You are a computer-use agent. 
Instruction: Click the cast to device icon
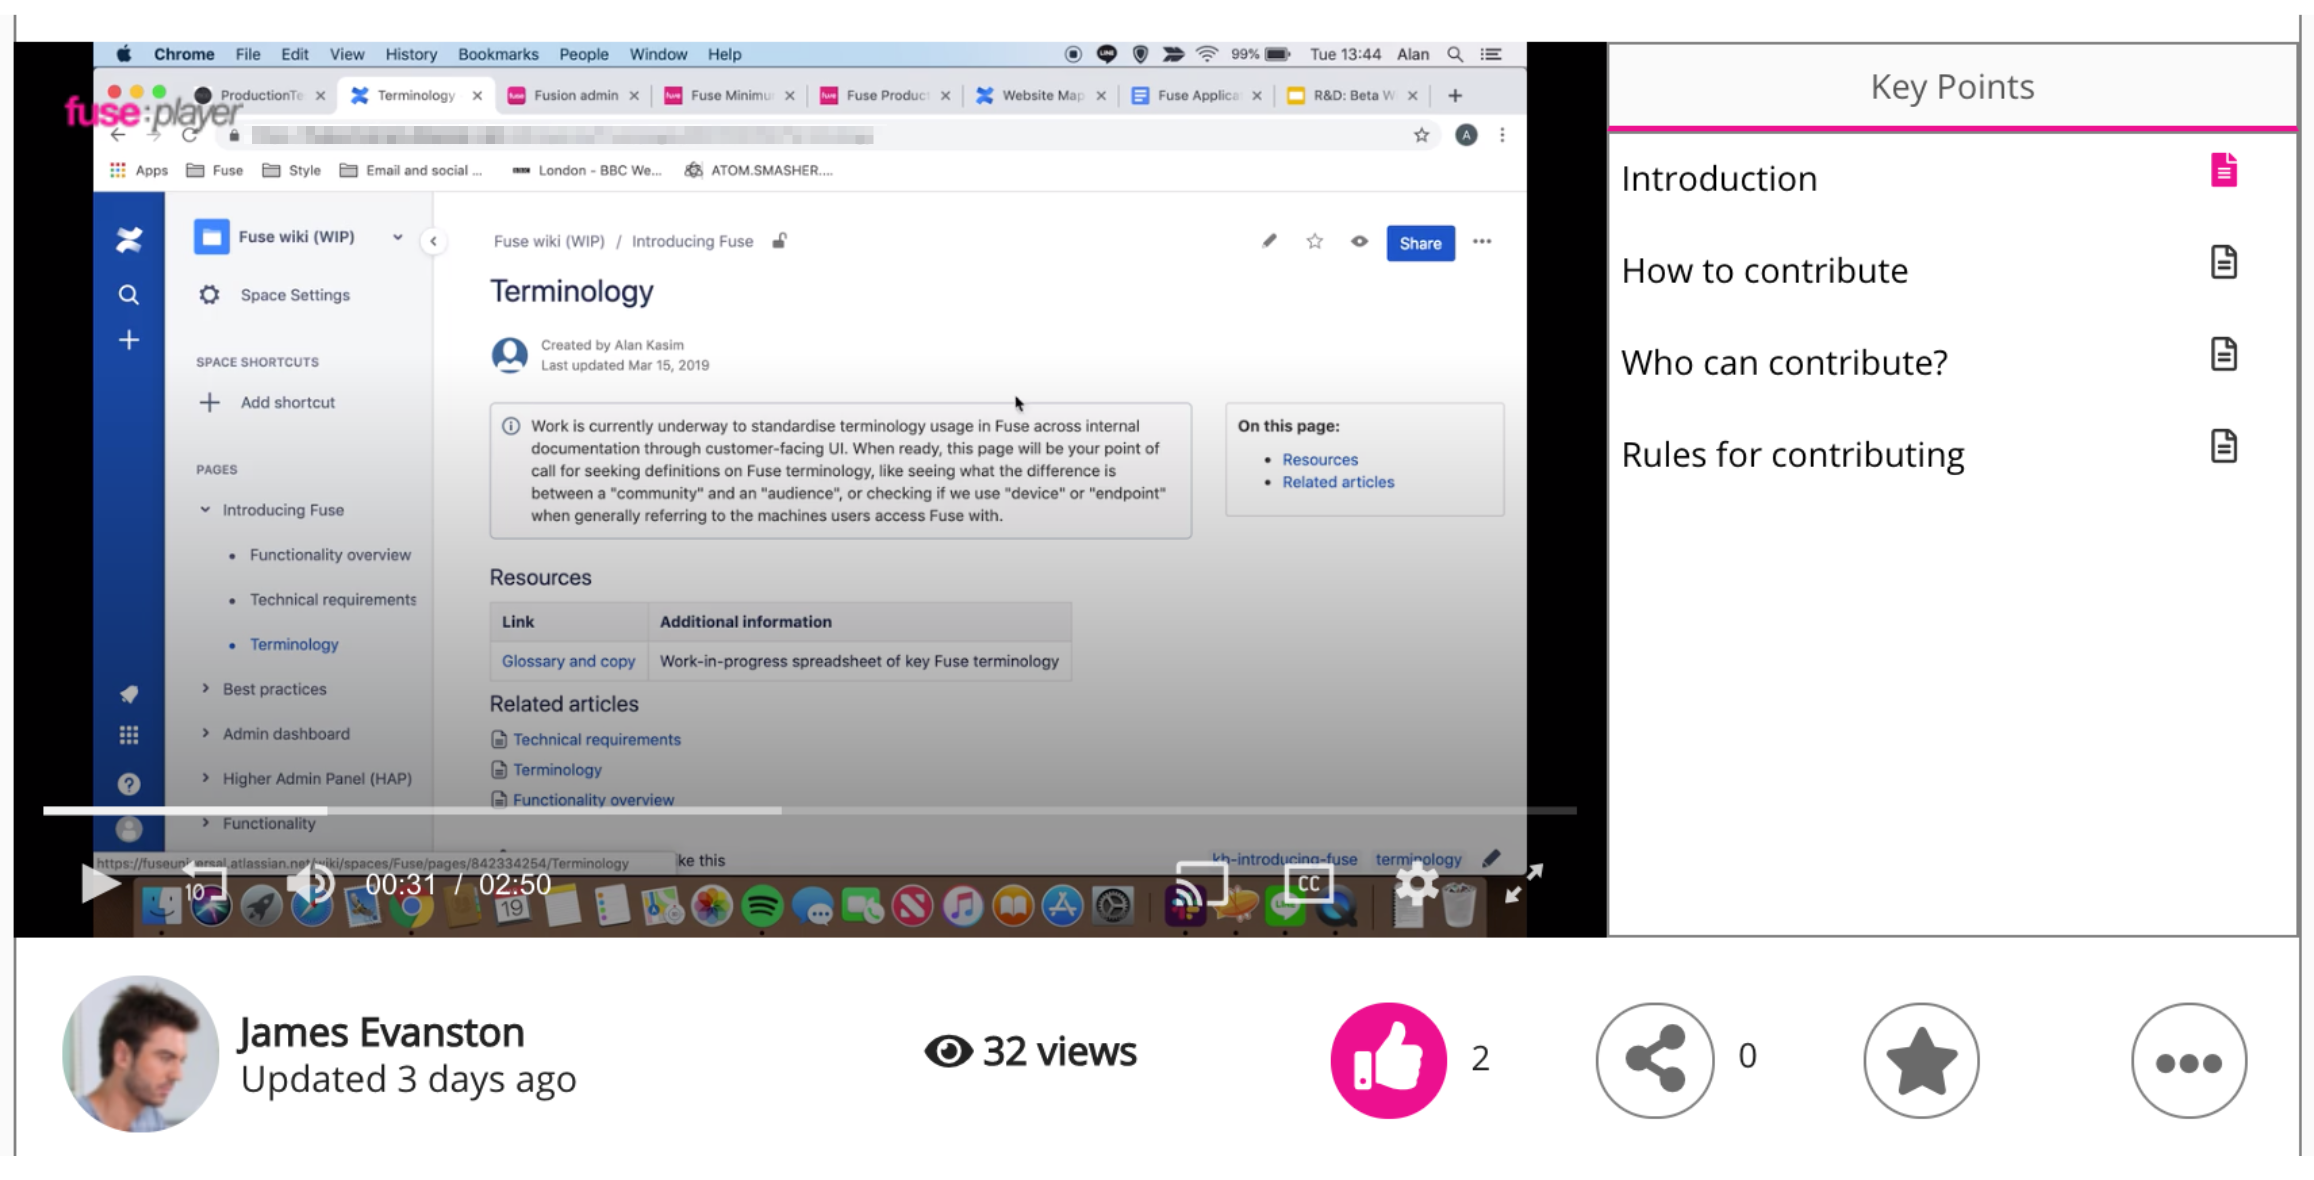point(1200,884)
